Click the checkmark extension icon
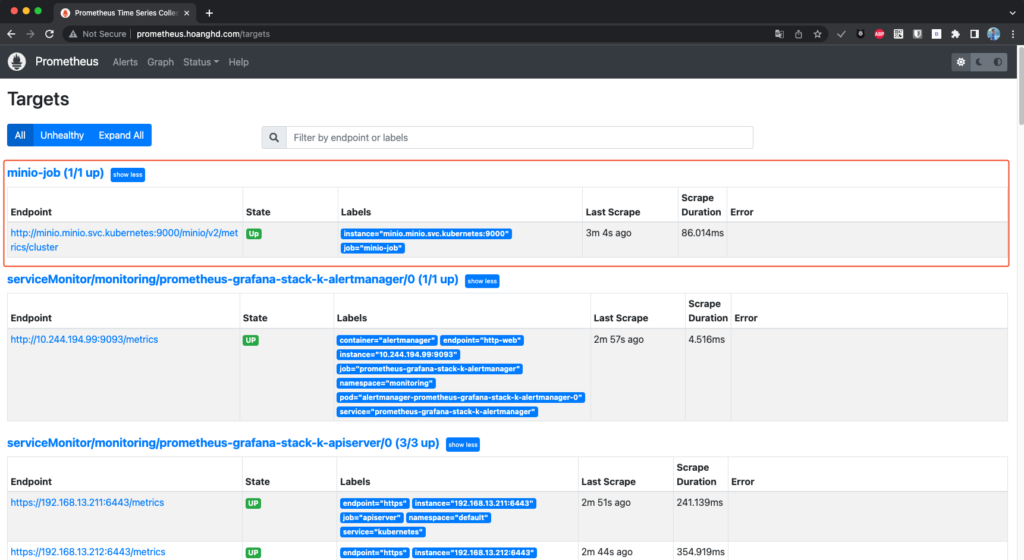 841,34
